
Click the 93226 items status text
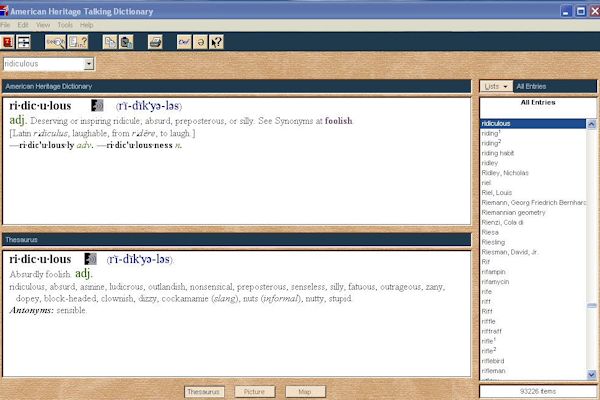click(538, 391)
